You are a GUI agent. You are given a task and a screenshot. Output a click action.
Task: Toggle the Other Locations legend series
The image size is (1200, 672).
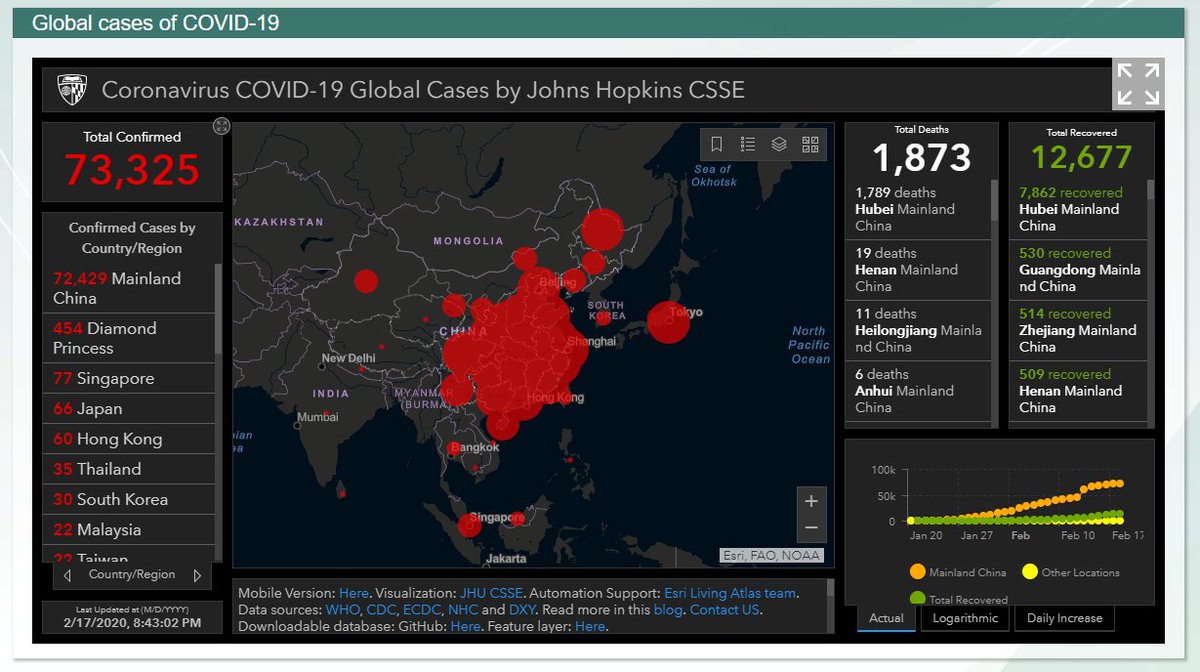coord(1070,573)
